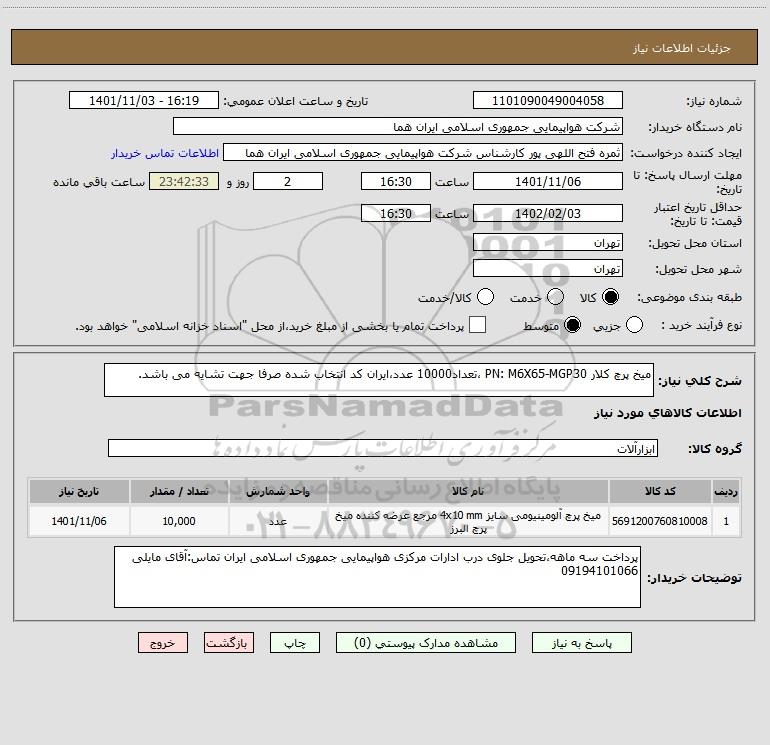Click the چاپ print button
Image resolution: width=770 pixels, height=745 pixels.
(x=295, y=643)
